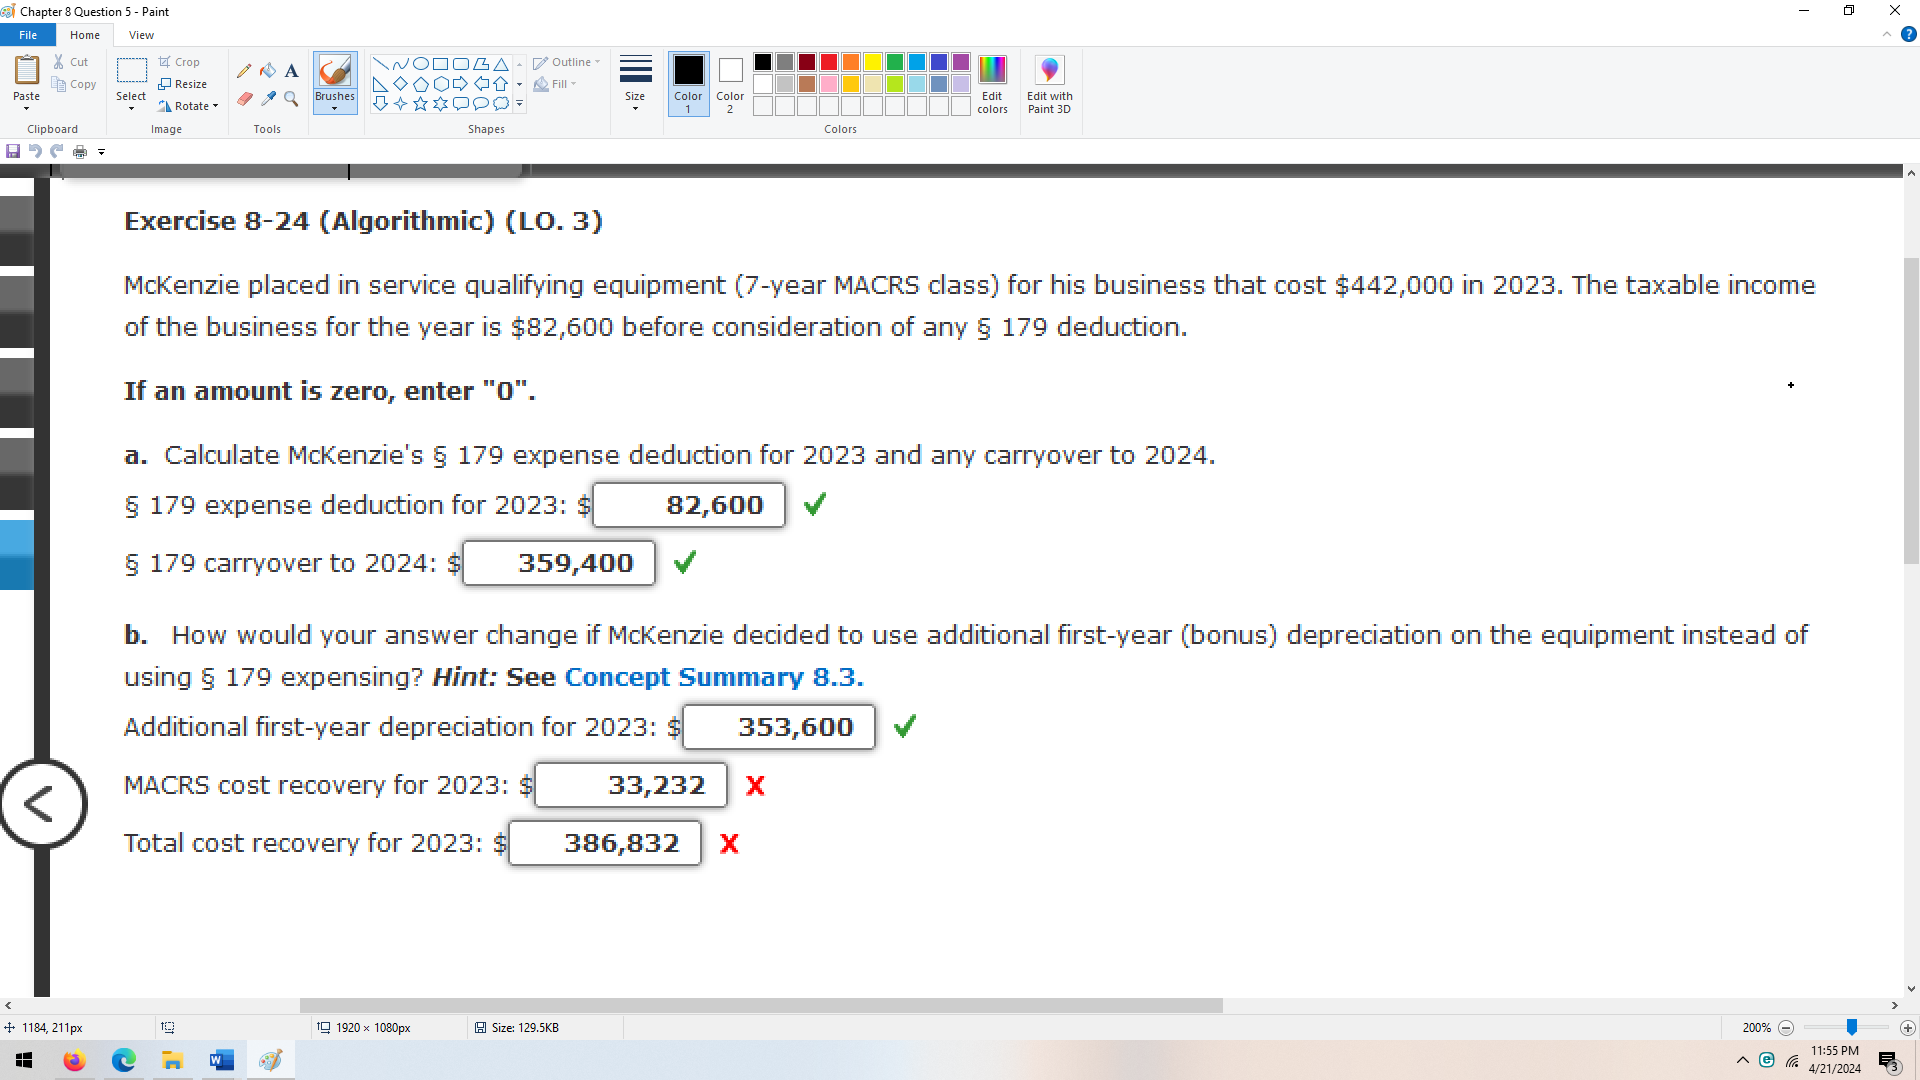Switch to the View tab

[x=141, y=34]
